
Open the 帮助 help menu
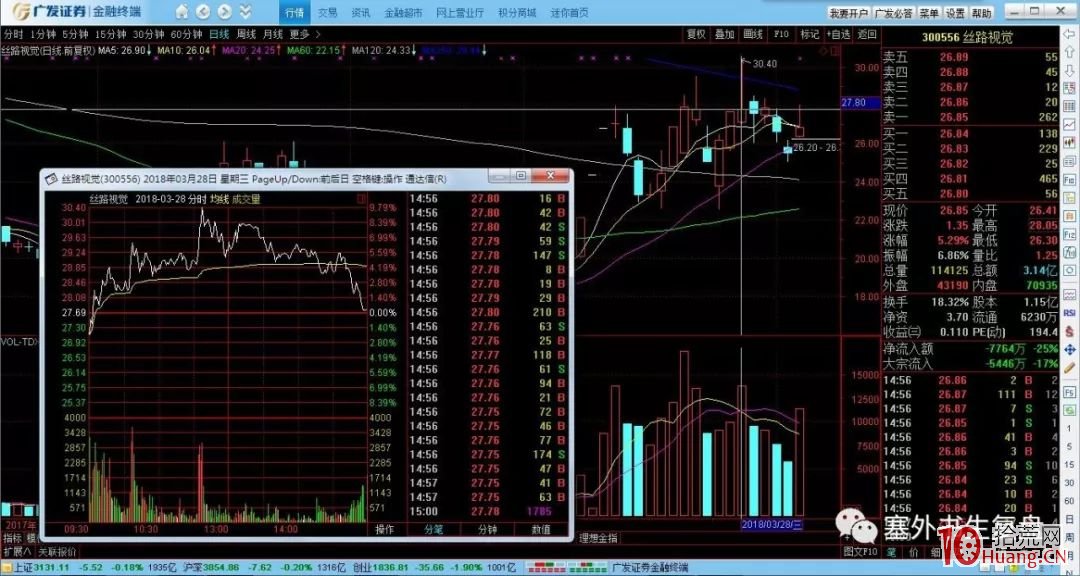tap(982, 13)
